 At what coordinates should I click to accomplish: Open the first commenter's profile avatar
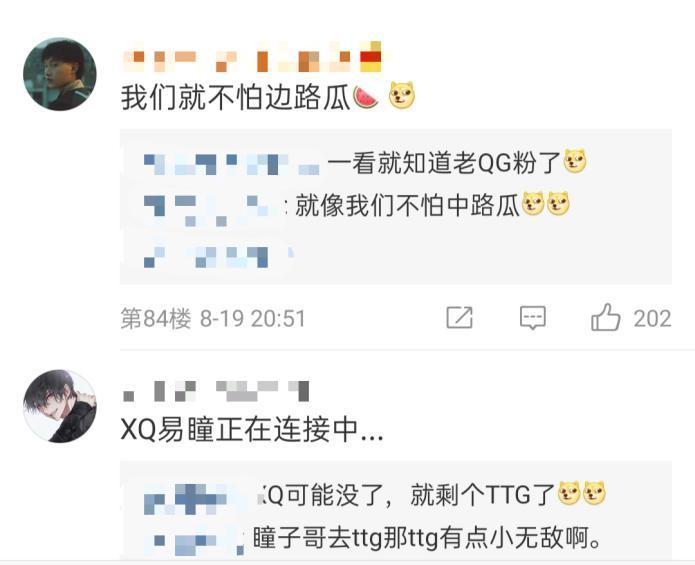click(60, 74)
